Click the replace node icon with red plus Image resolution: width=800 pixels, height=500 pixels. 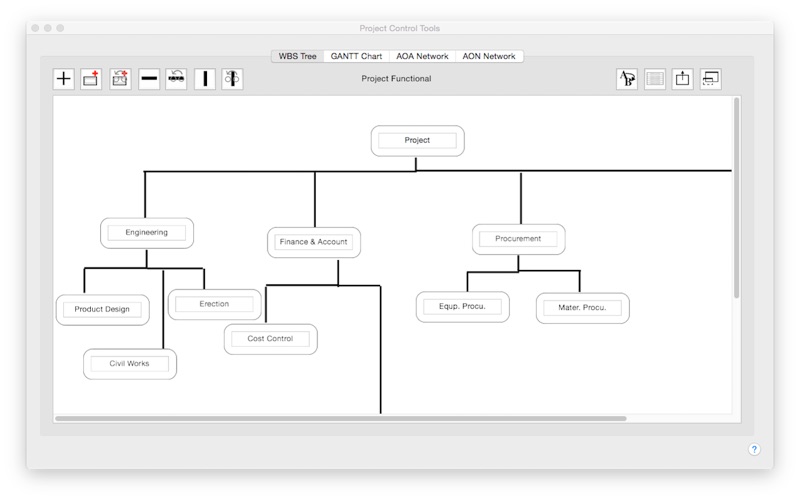[x=120, y=79]
